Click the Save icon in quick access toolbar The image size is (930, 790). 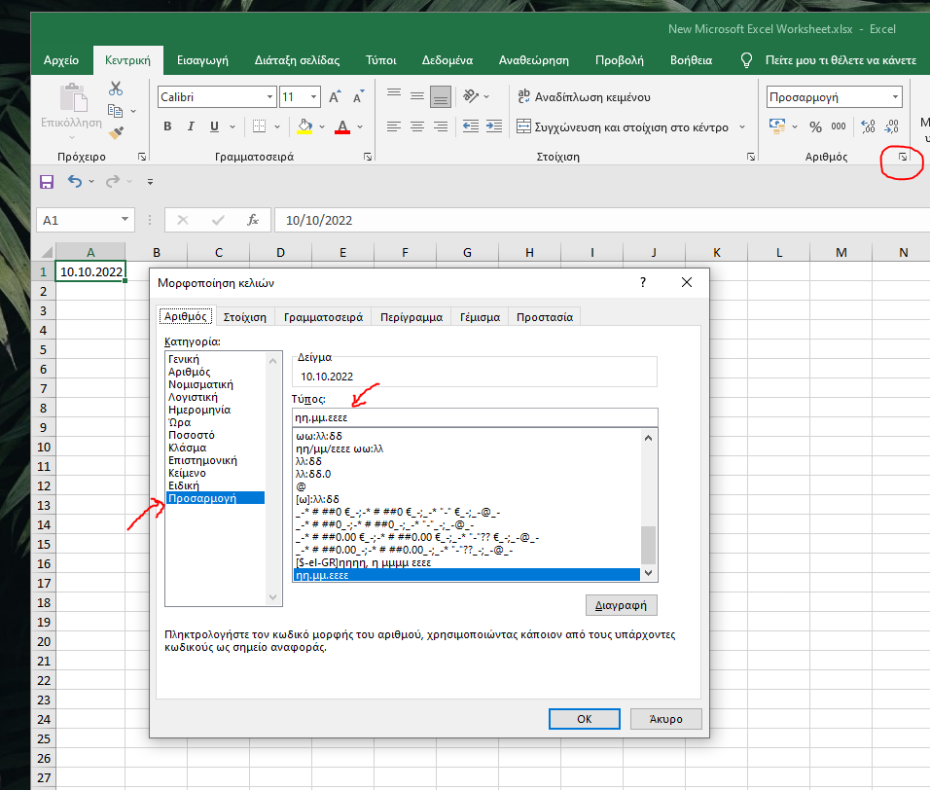tap(46, 181)
